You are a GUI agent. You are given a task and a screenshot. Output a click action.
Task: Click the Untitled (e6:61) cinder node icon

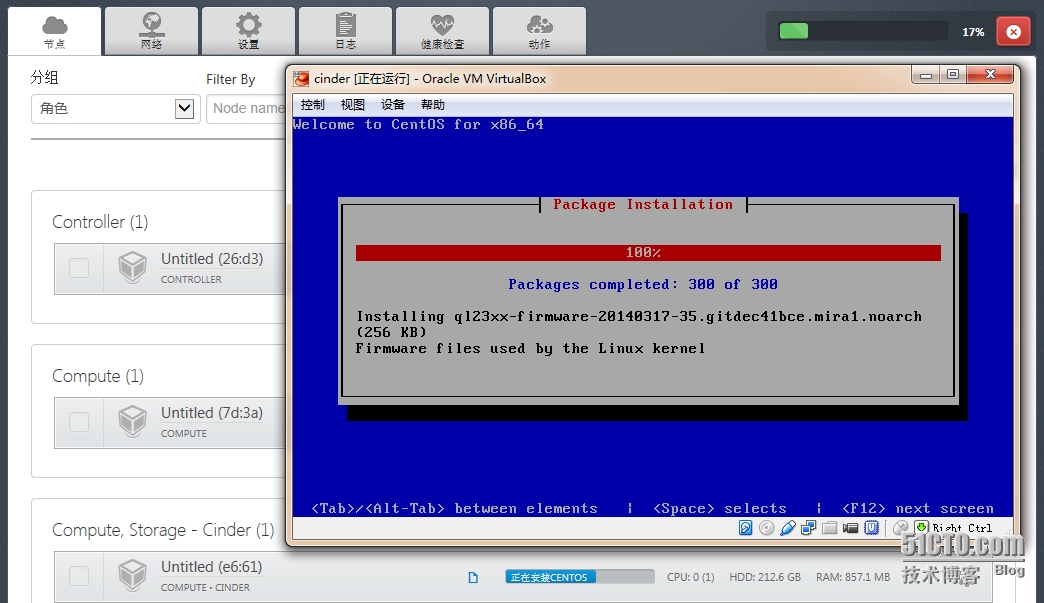pos(132,575)
